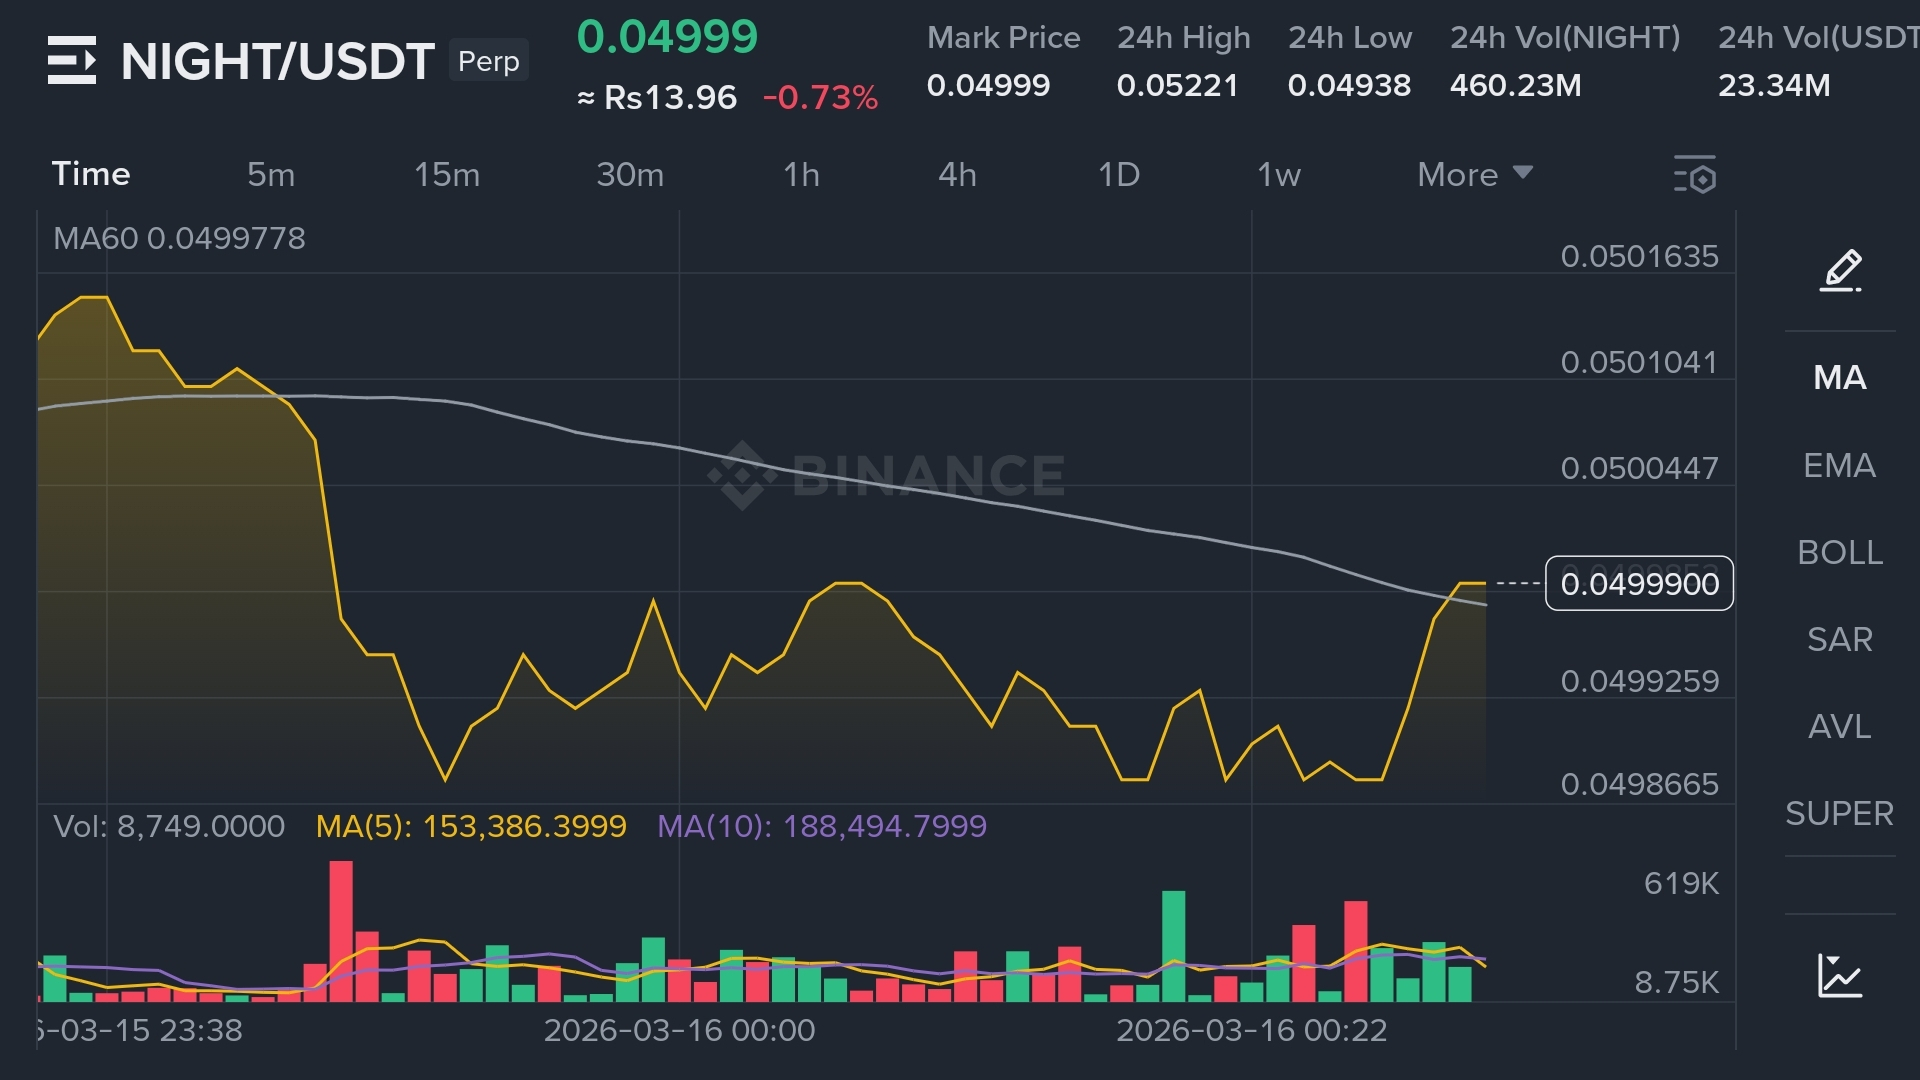Click the Perp contract label
The width and height of the screenshot is (1920, 1080).
coord(489,61)
